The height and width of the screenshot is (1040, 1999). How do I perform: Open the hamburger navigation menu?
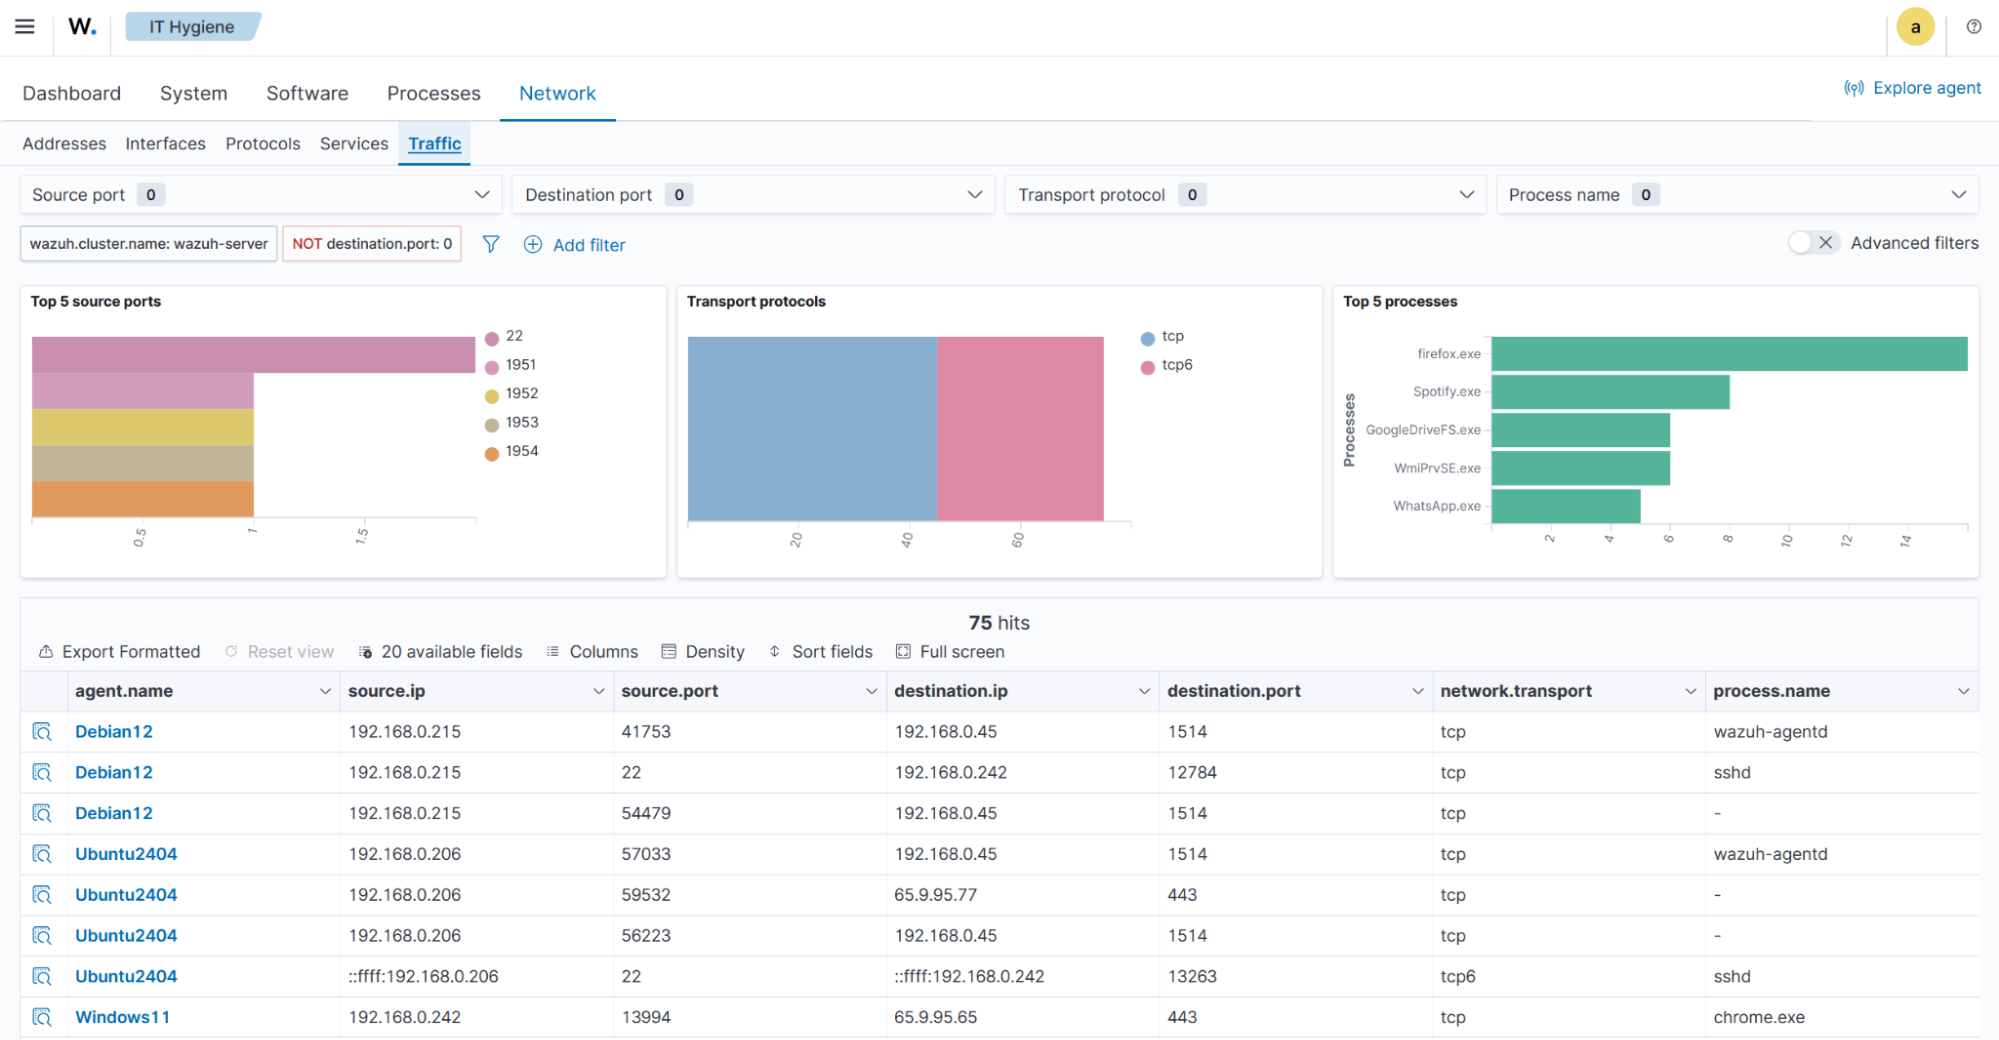pos(25,27)
